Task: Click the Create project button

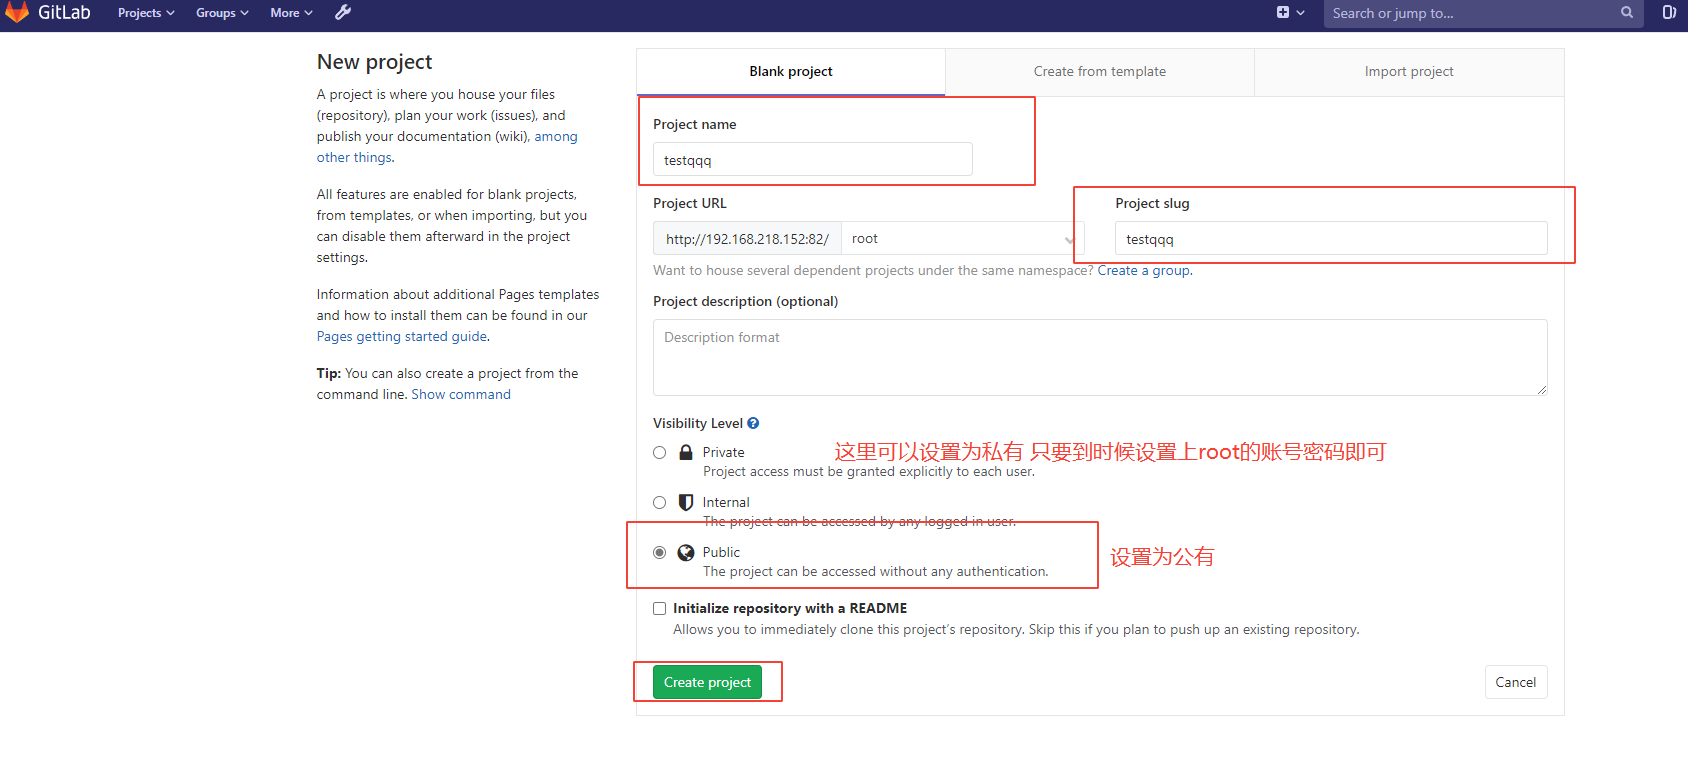Action: [x=707, y=682]
